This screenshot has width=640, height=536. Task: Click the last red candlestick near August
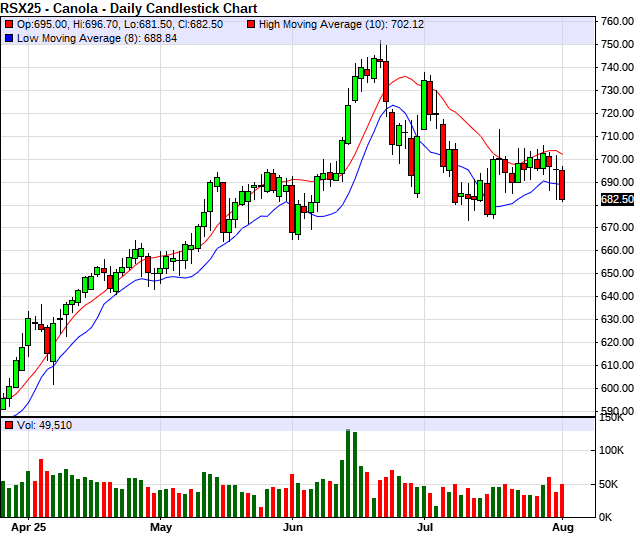562,185
